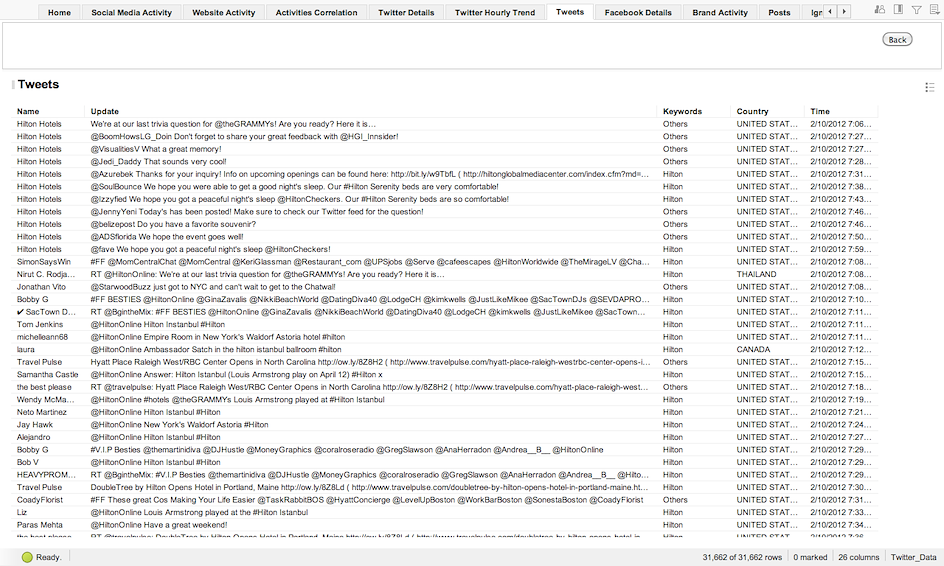Select the SacTown D... checkmark name cell
Image resolution: width=944 pixels, height=566 pixels.
(x=46, y=312)
